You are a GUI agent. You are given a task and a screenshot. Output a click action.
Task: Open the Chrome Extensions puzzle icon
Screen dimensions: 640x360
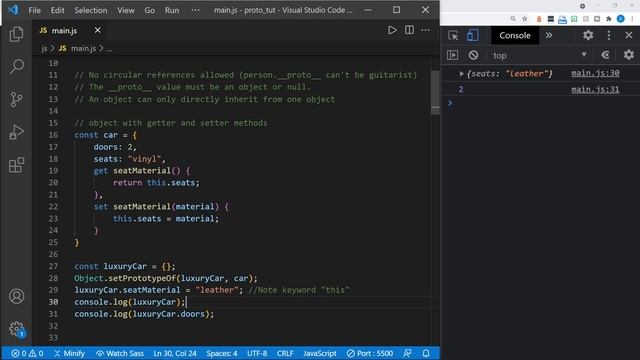coord(609,19)
